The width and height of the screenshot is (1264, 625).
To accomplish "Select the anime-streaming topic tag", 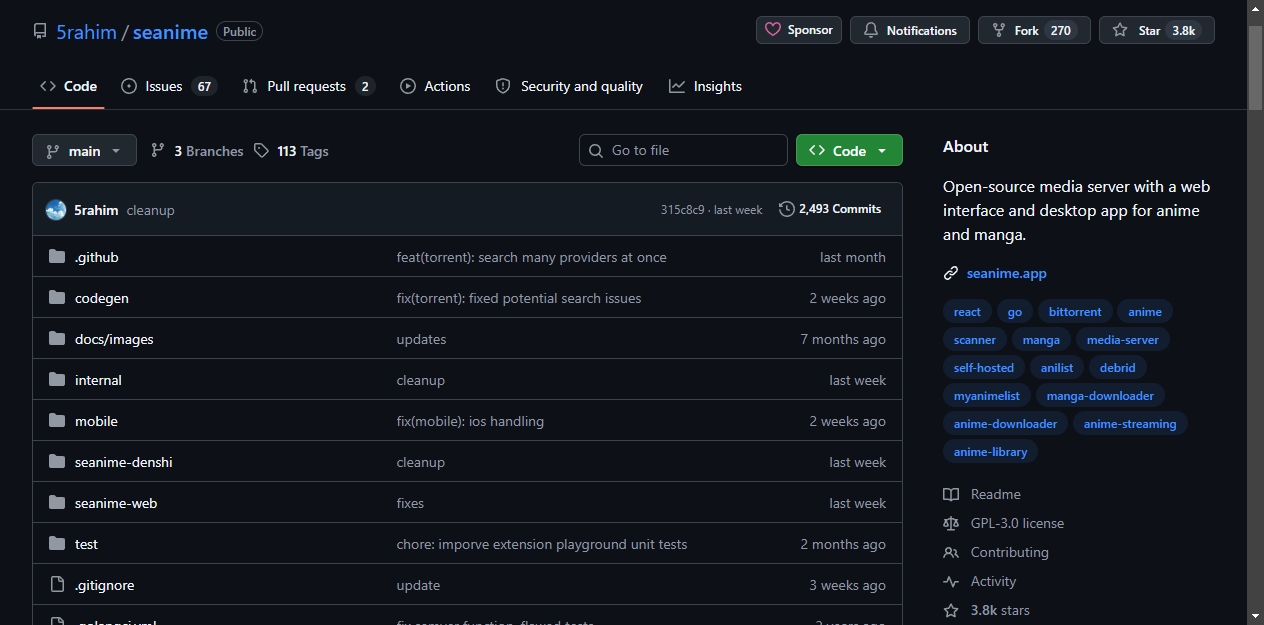I will pyautogui.click(x=1130, y=424).
